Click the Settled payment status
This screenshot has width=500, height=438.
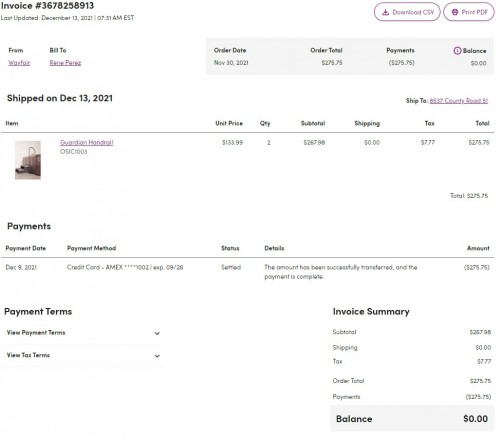tap(231, 267)
